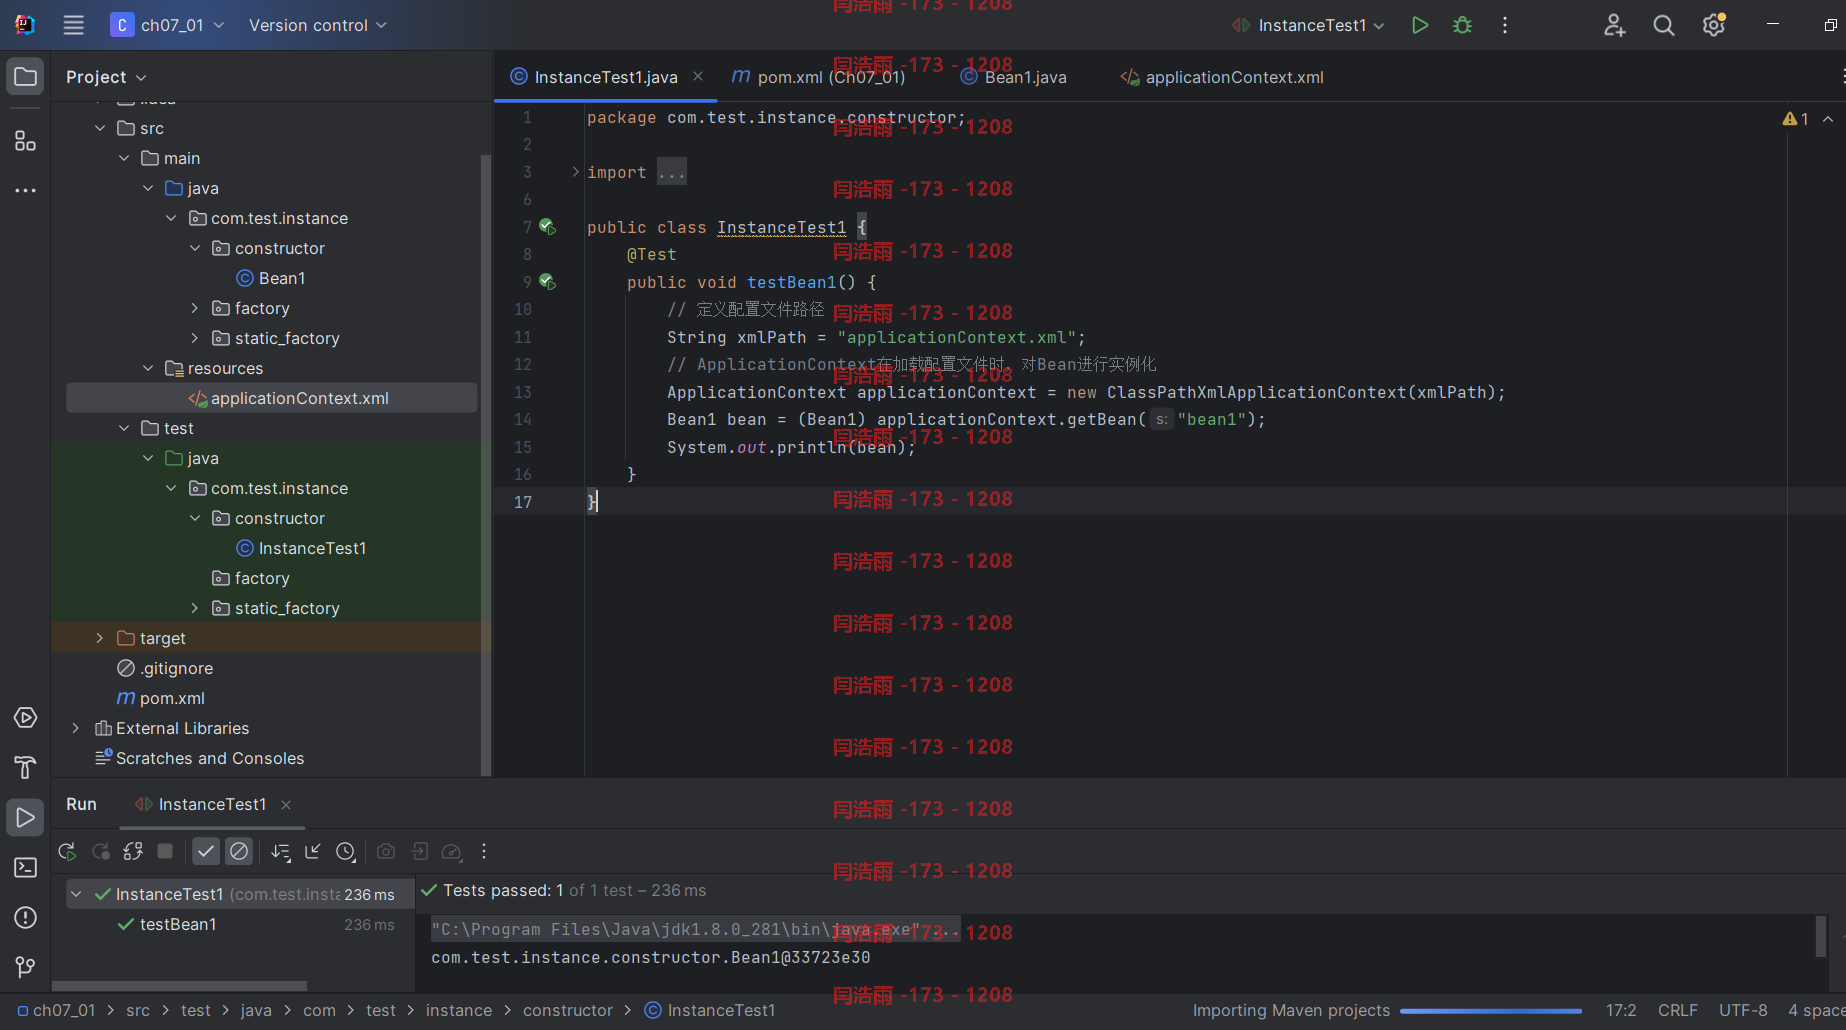Toggle show passed tests checkmark

[x=206, y=851]
